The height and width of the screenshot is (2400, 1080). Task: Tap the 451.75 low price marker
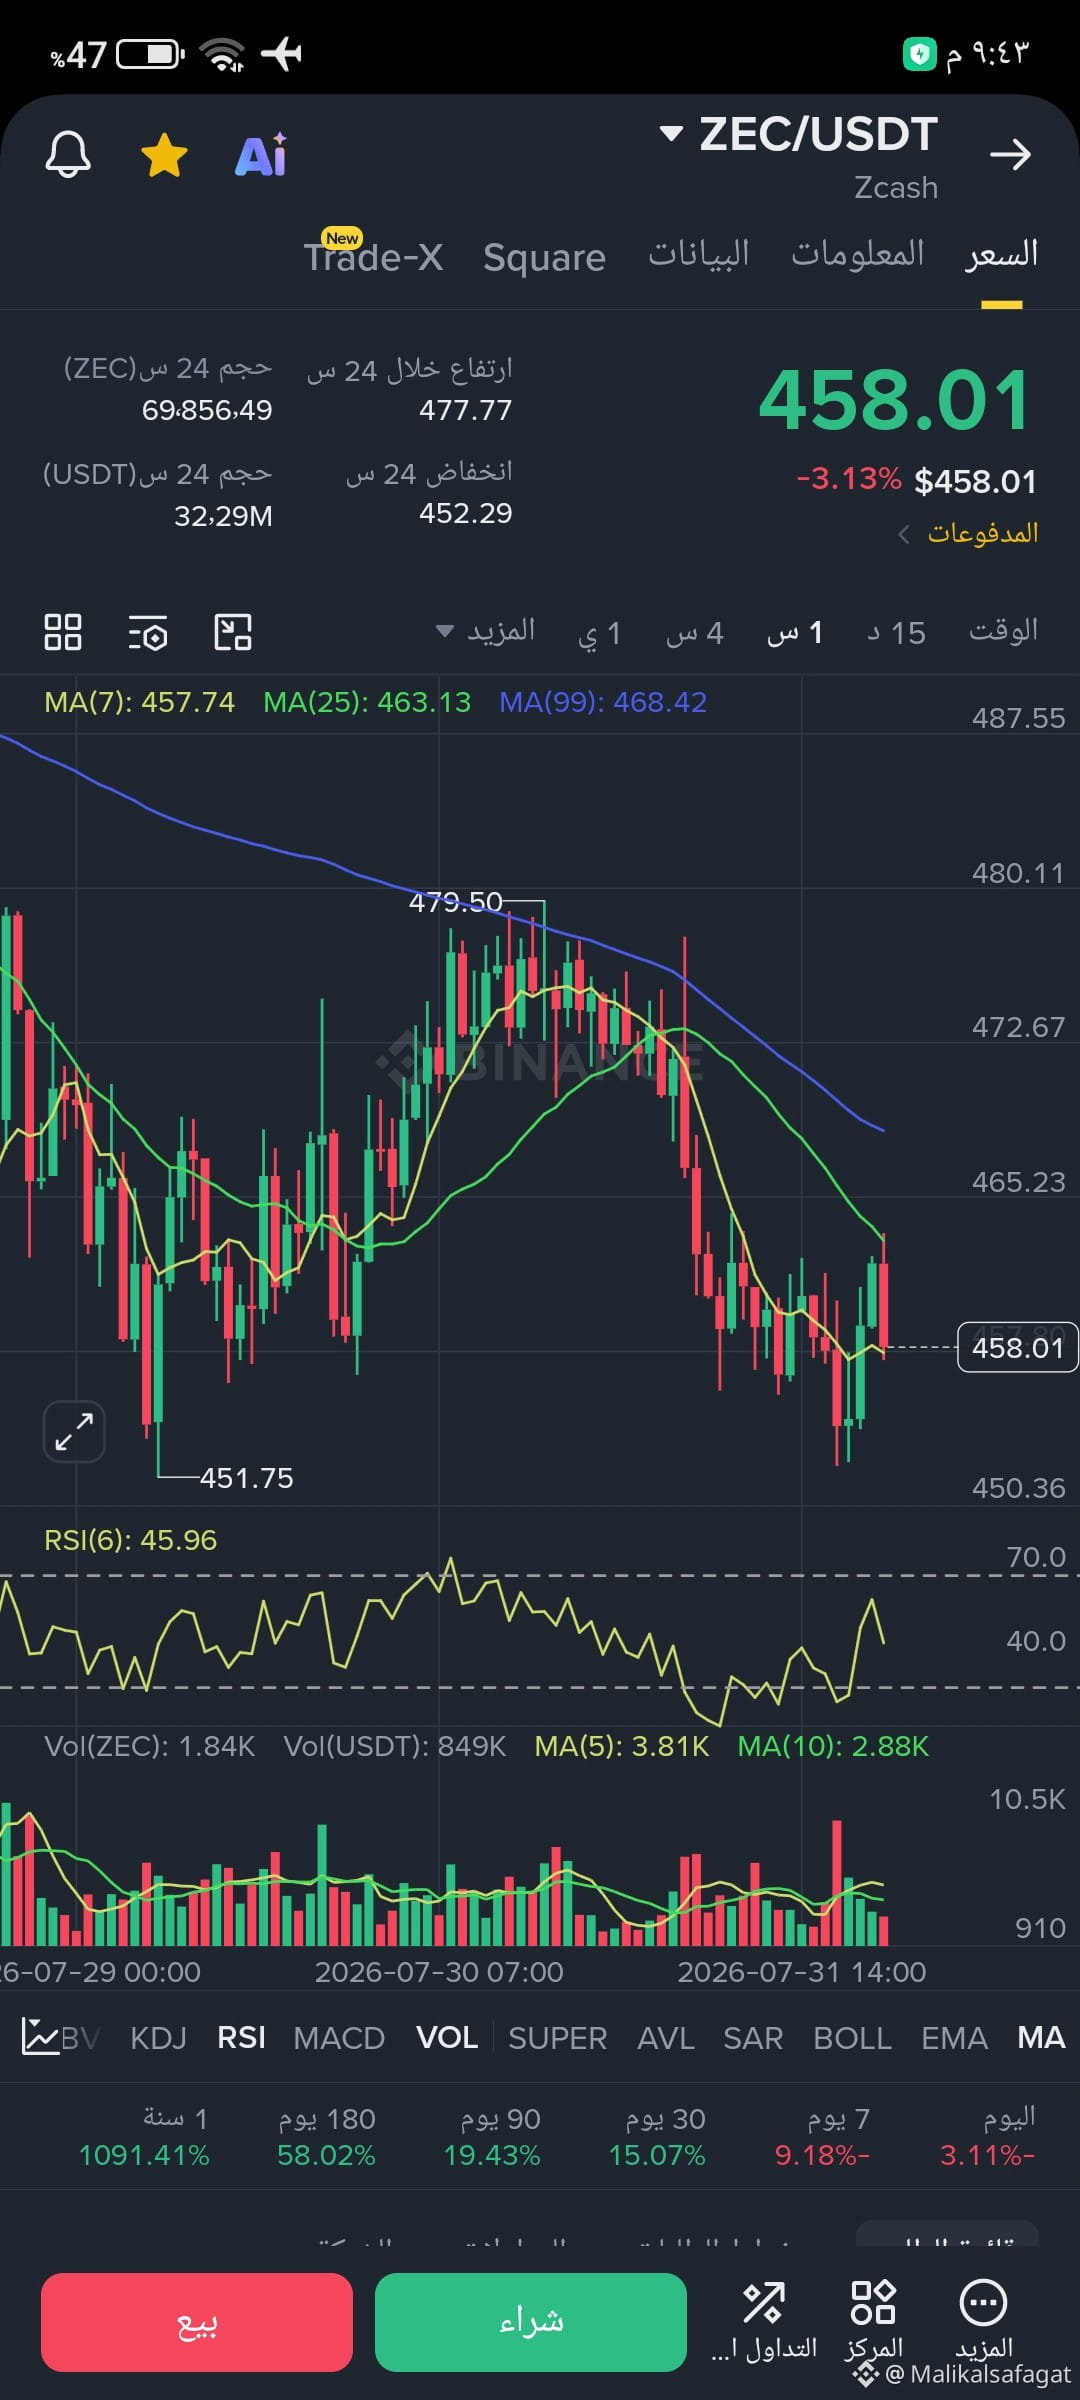click(x=246, y=1478)
